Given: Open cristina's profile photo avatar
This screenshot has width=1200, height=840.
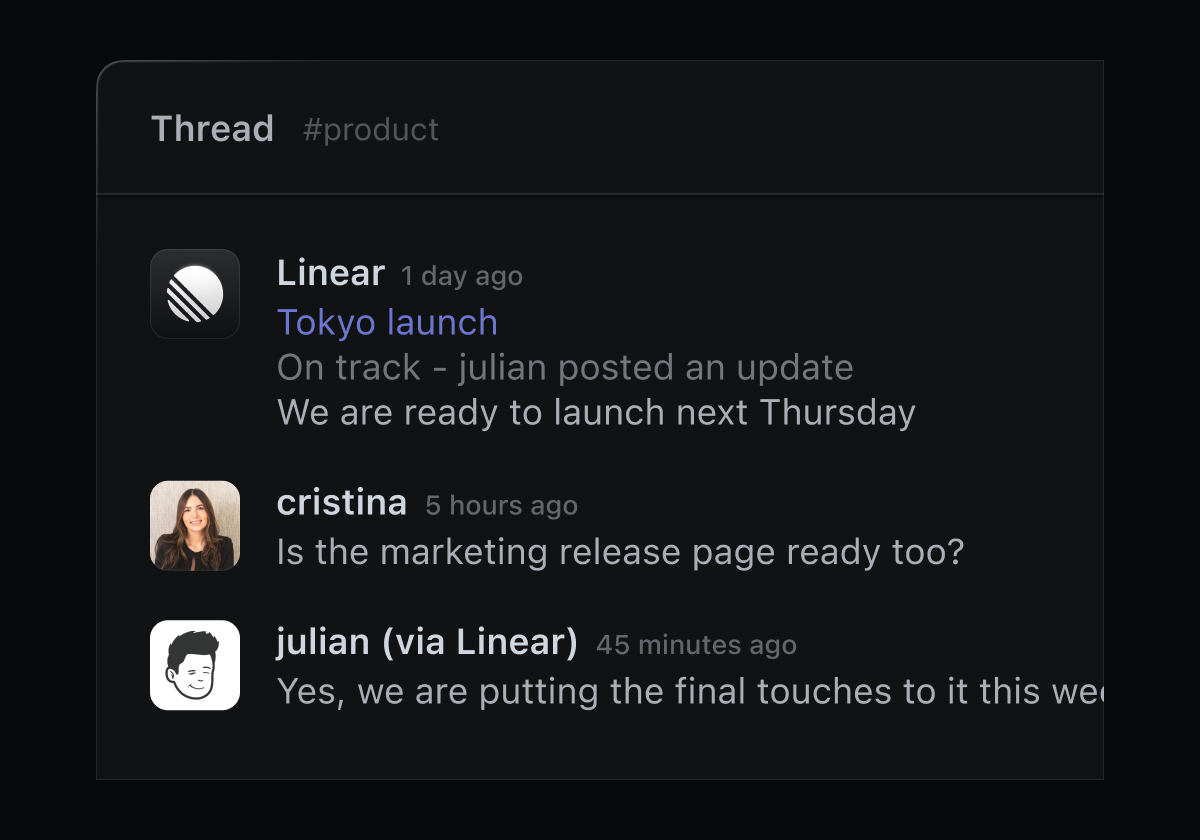Looking at the screenshot, I should click(x=195, y=526).
